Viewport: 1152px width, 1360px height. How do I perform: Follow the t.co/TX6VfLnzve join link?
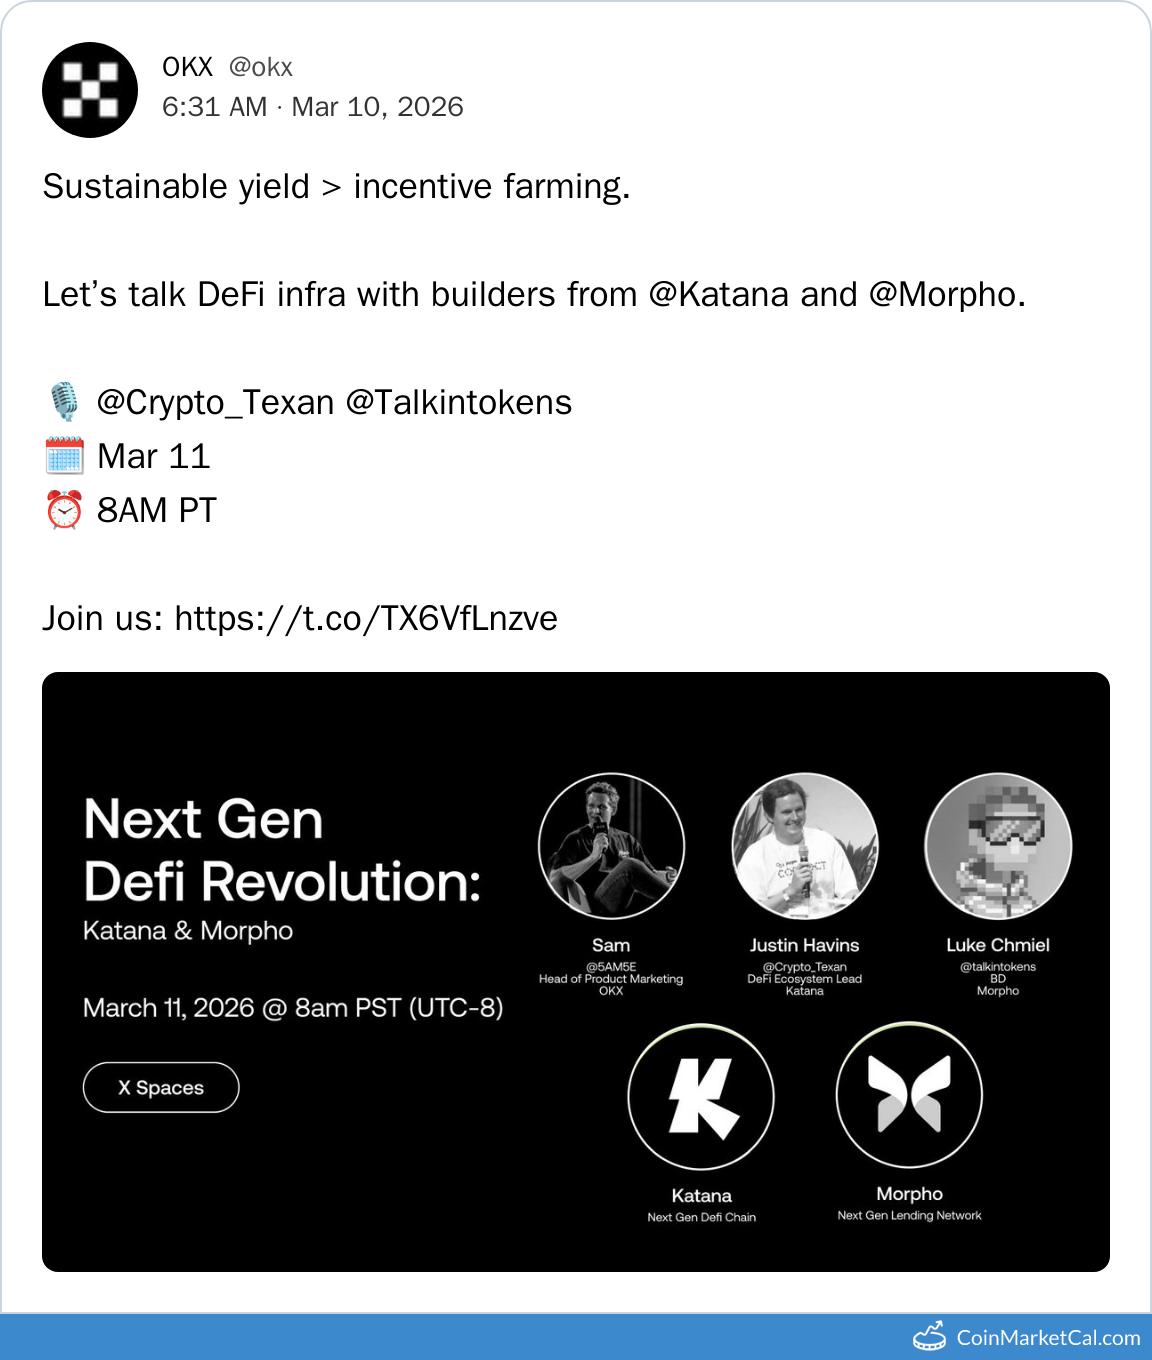[366, 618]
